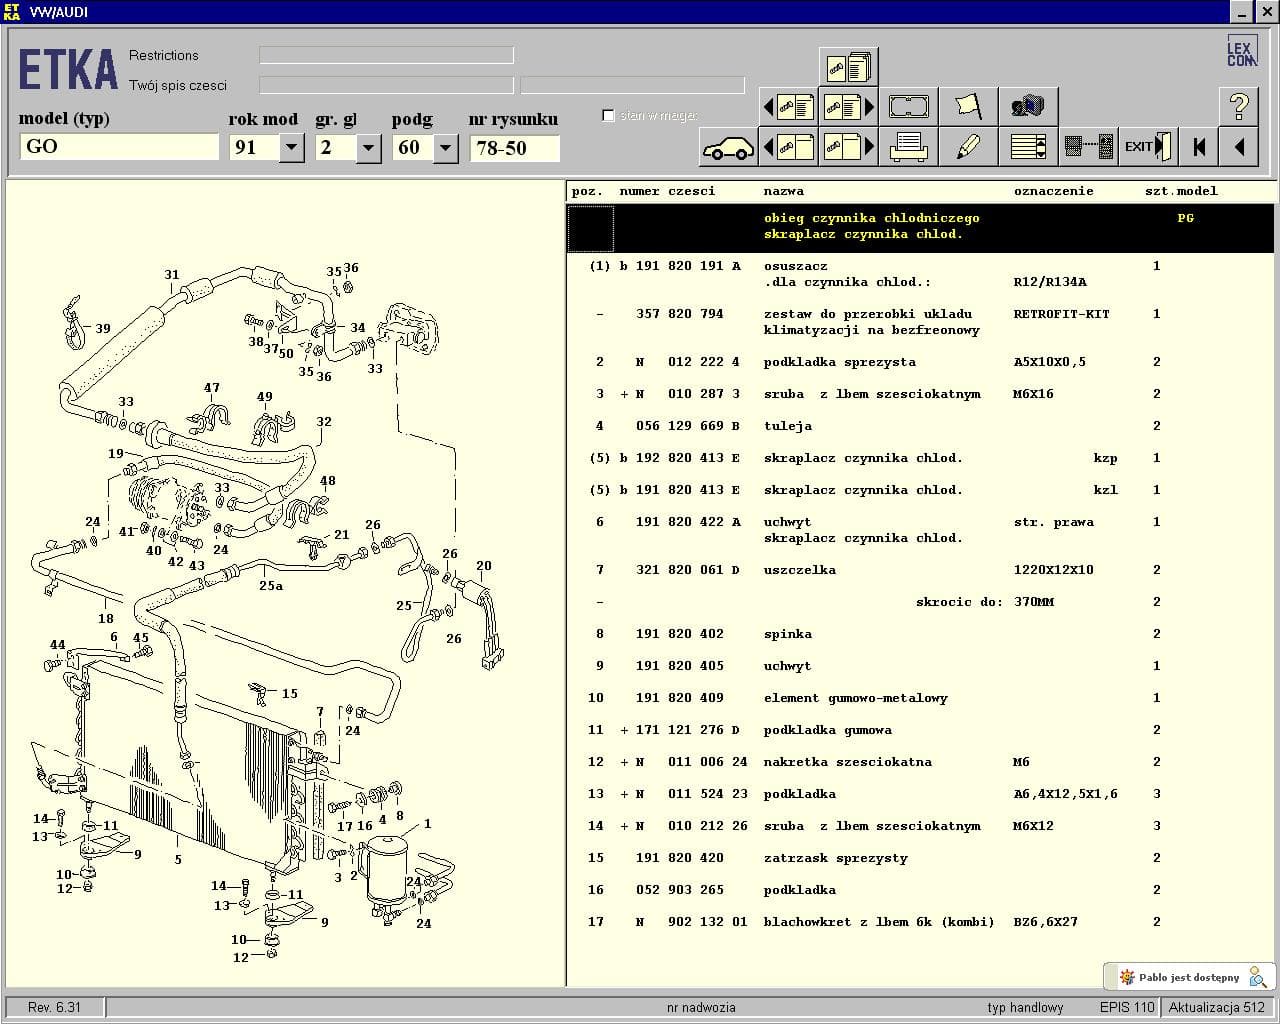This screenshot has height=1024, width=1280.
Task: Open the list with scroll arrows icon
Action: (1028, 147)
